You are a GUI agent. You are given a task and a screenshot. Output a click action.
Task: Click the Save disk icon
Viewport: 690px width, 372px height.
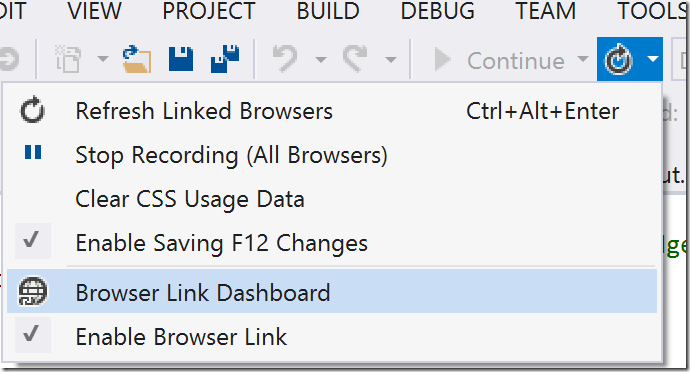(x=181, y=59)
